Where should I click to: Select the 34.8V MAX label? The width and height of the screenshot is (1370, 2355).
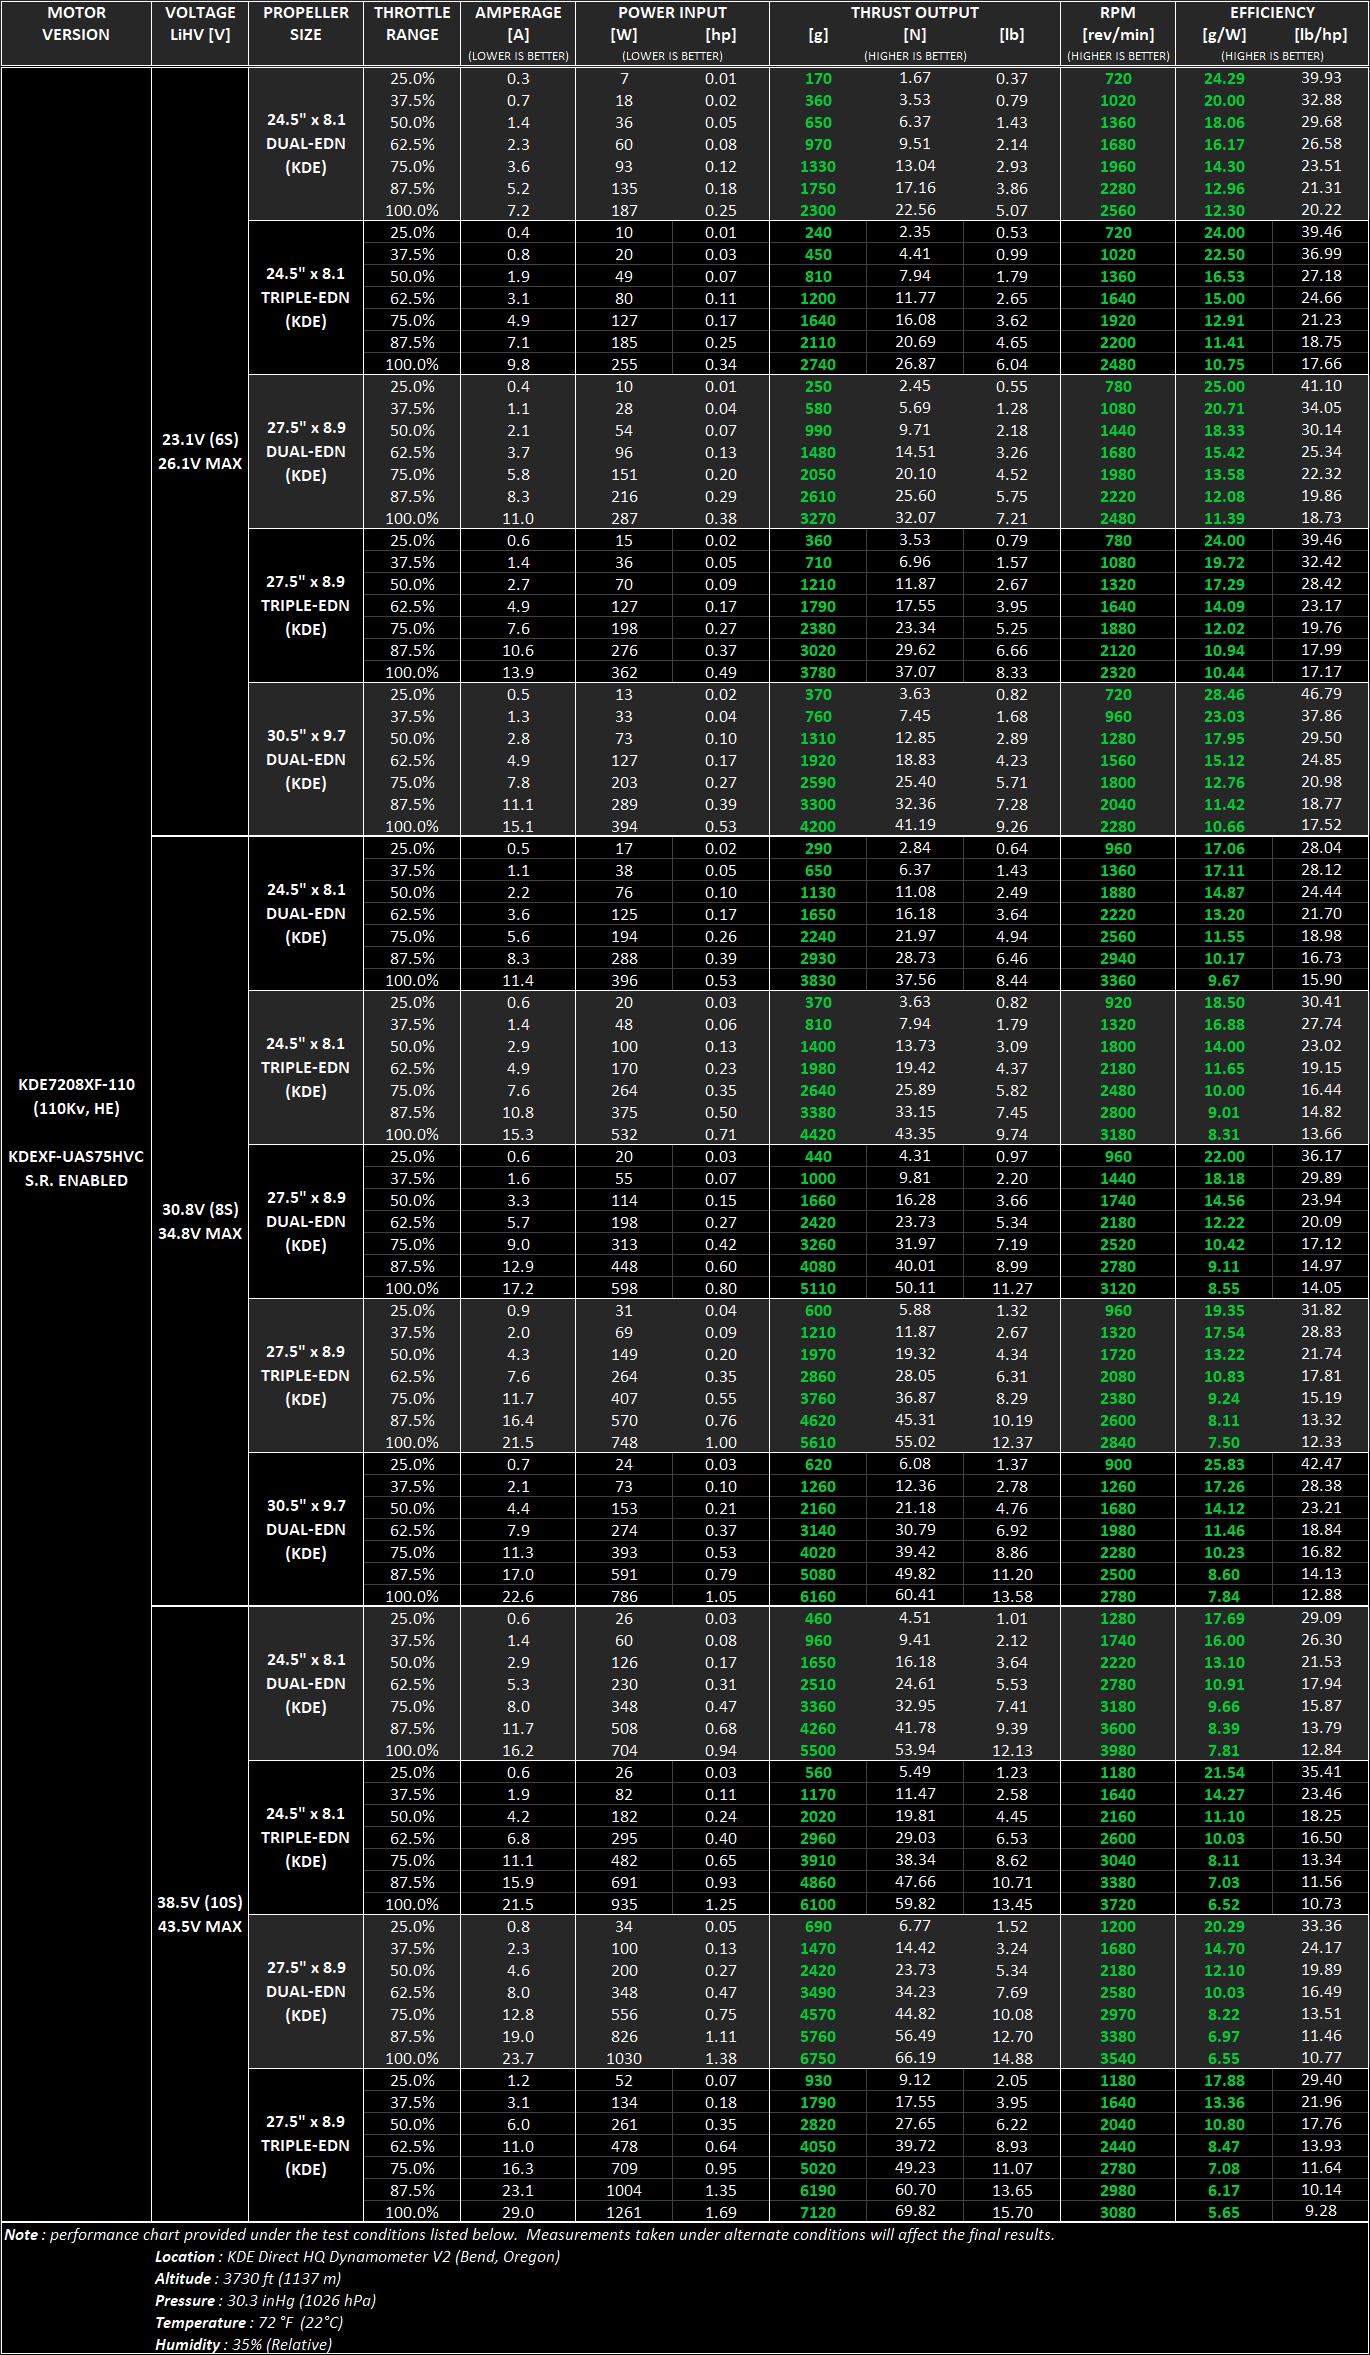[x=200, y=1233]
